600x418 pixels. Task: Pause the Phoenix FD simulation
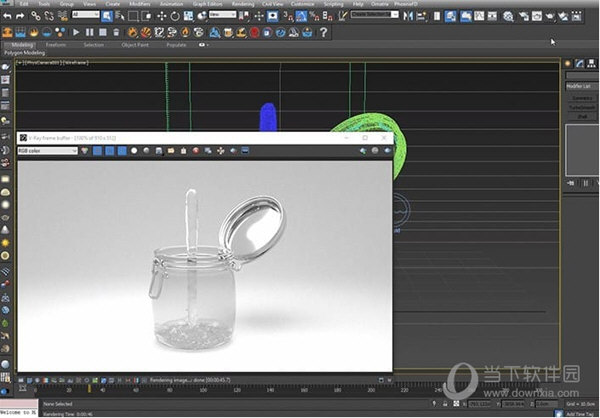(90, 33)
